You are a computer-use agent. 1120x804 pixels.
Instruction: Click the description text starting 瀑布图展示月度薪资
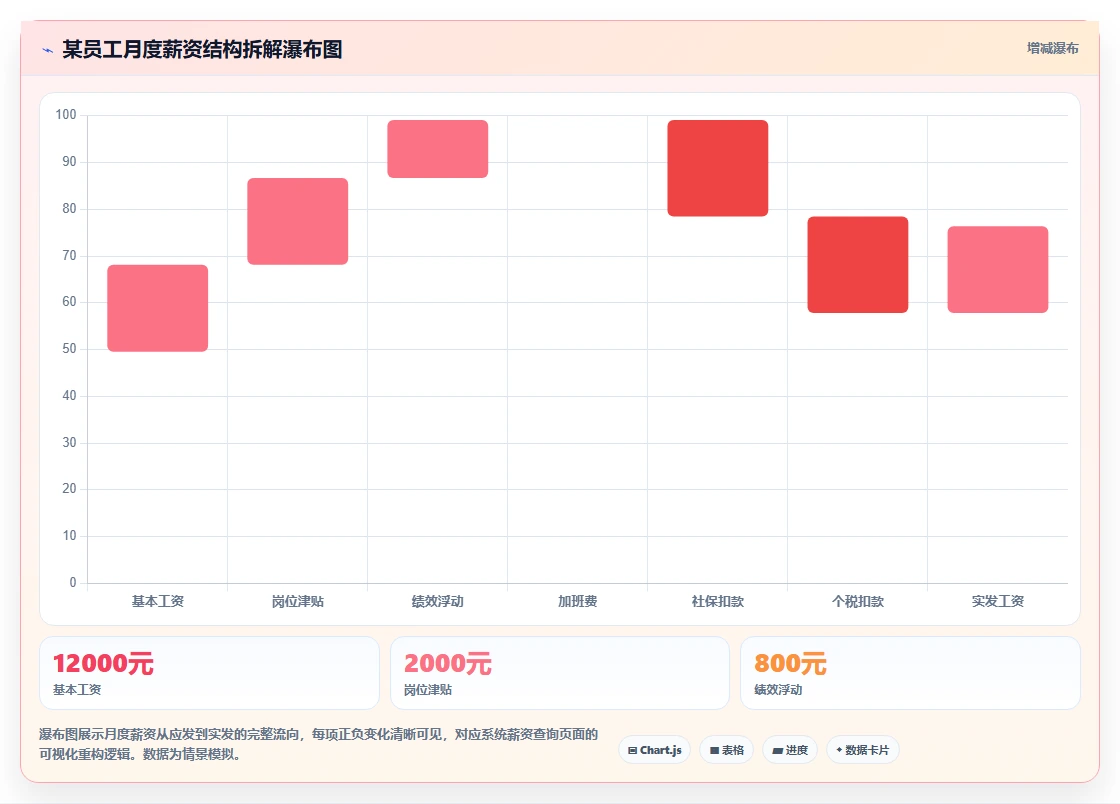point(319,744)
